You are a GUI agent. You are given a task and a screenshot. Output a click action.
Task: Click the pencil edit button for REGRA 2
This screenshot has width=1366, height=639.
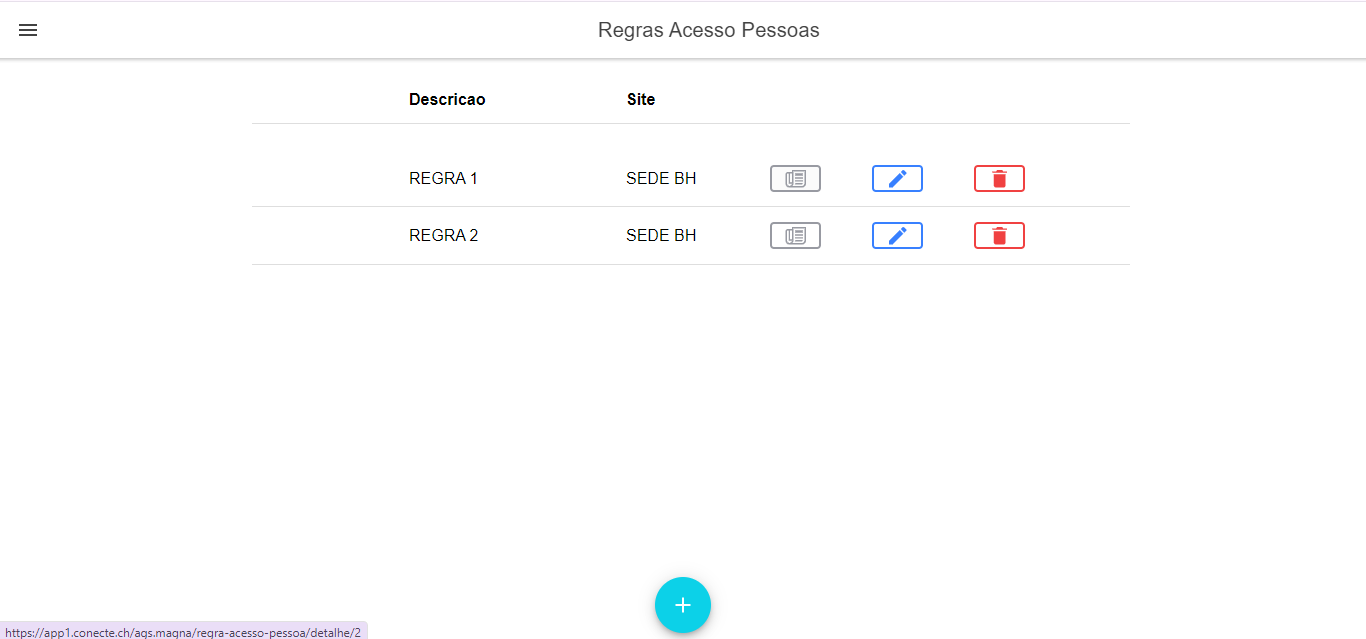coord(897,236)
